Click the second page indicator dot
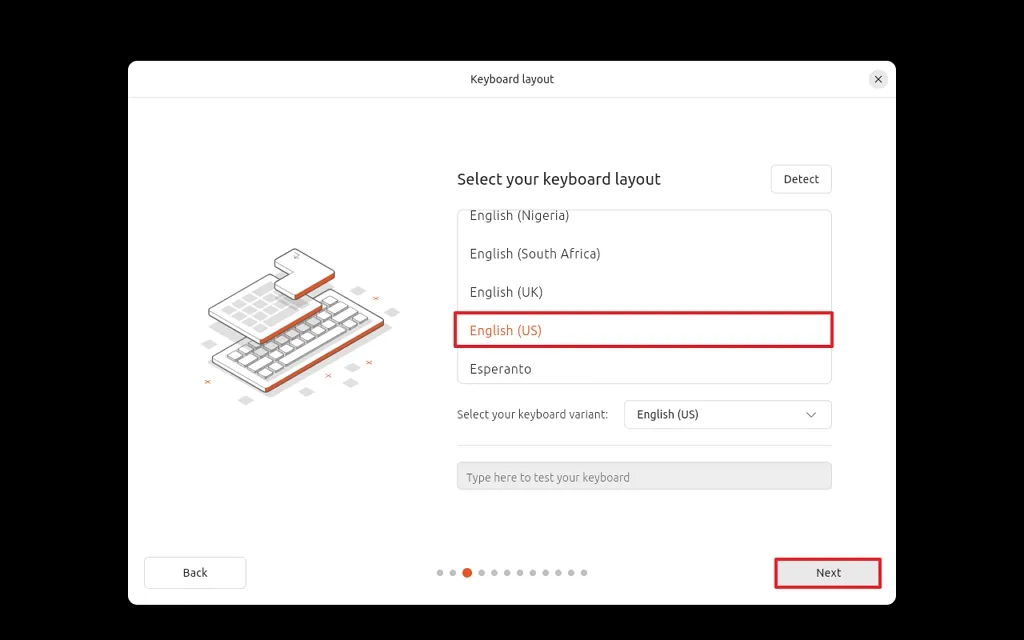Image resolution: width=1024 pixels, height=640 pixels. tap(453, 573)
